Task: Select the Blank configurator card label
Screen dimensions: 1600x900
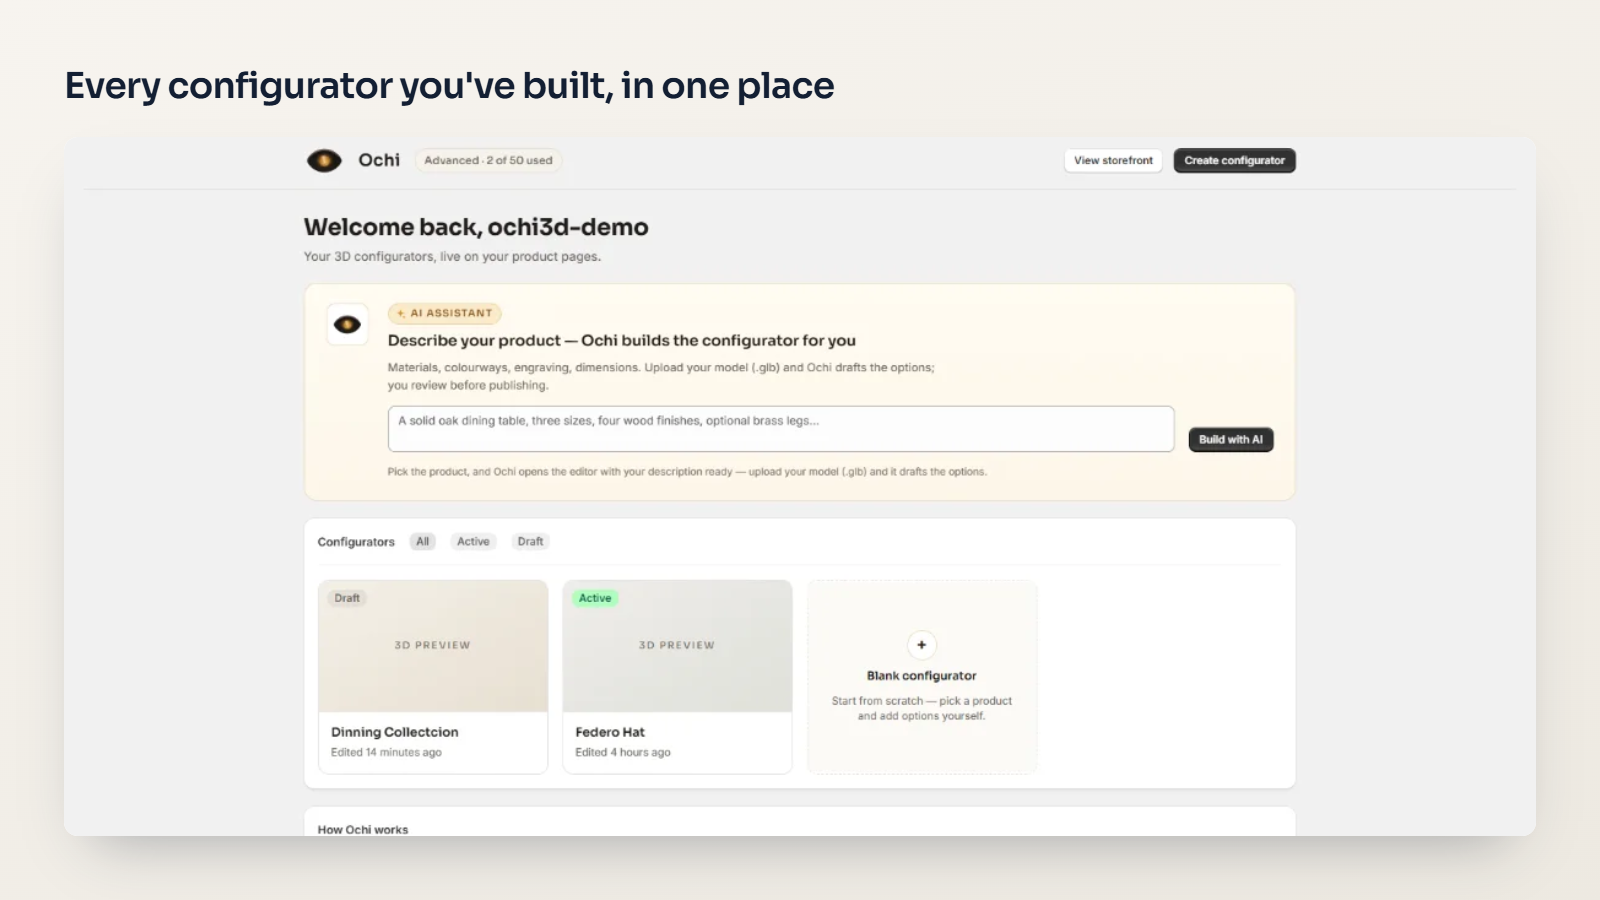Action: point(922,676)
